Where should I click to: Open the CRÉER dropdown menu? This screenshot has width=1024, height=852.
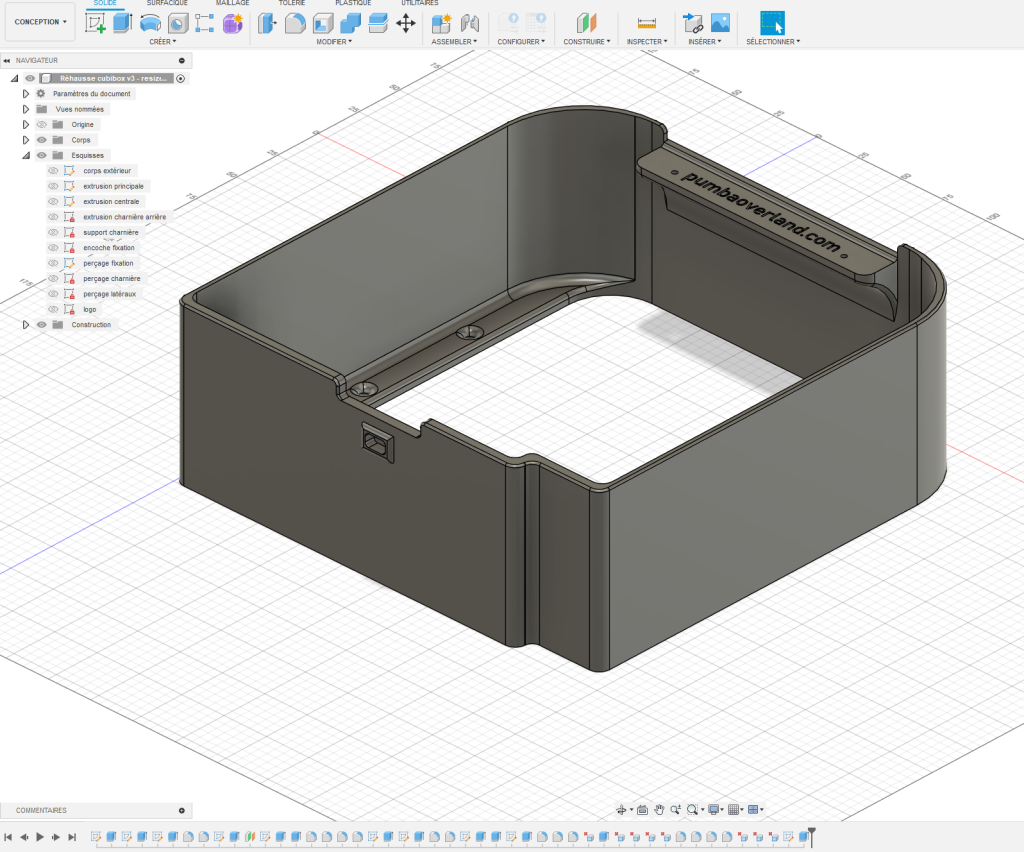tap(163, 42)
